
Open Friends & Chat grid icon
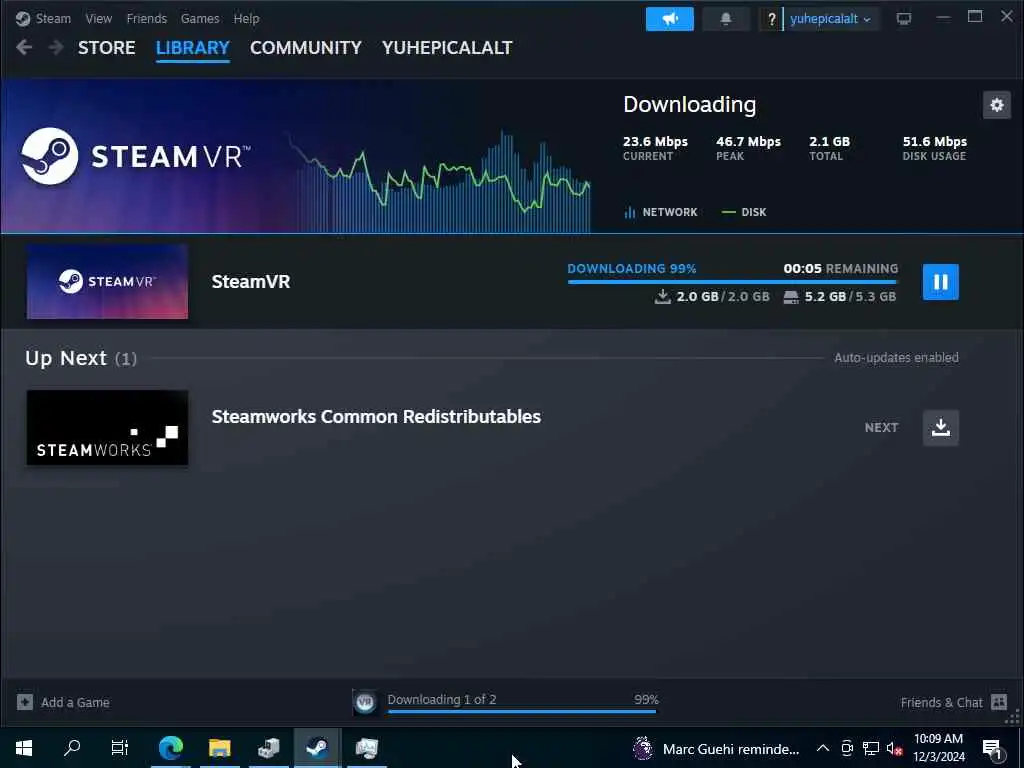click(999, 702)
